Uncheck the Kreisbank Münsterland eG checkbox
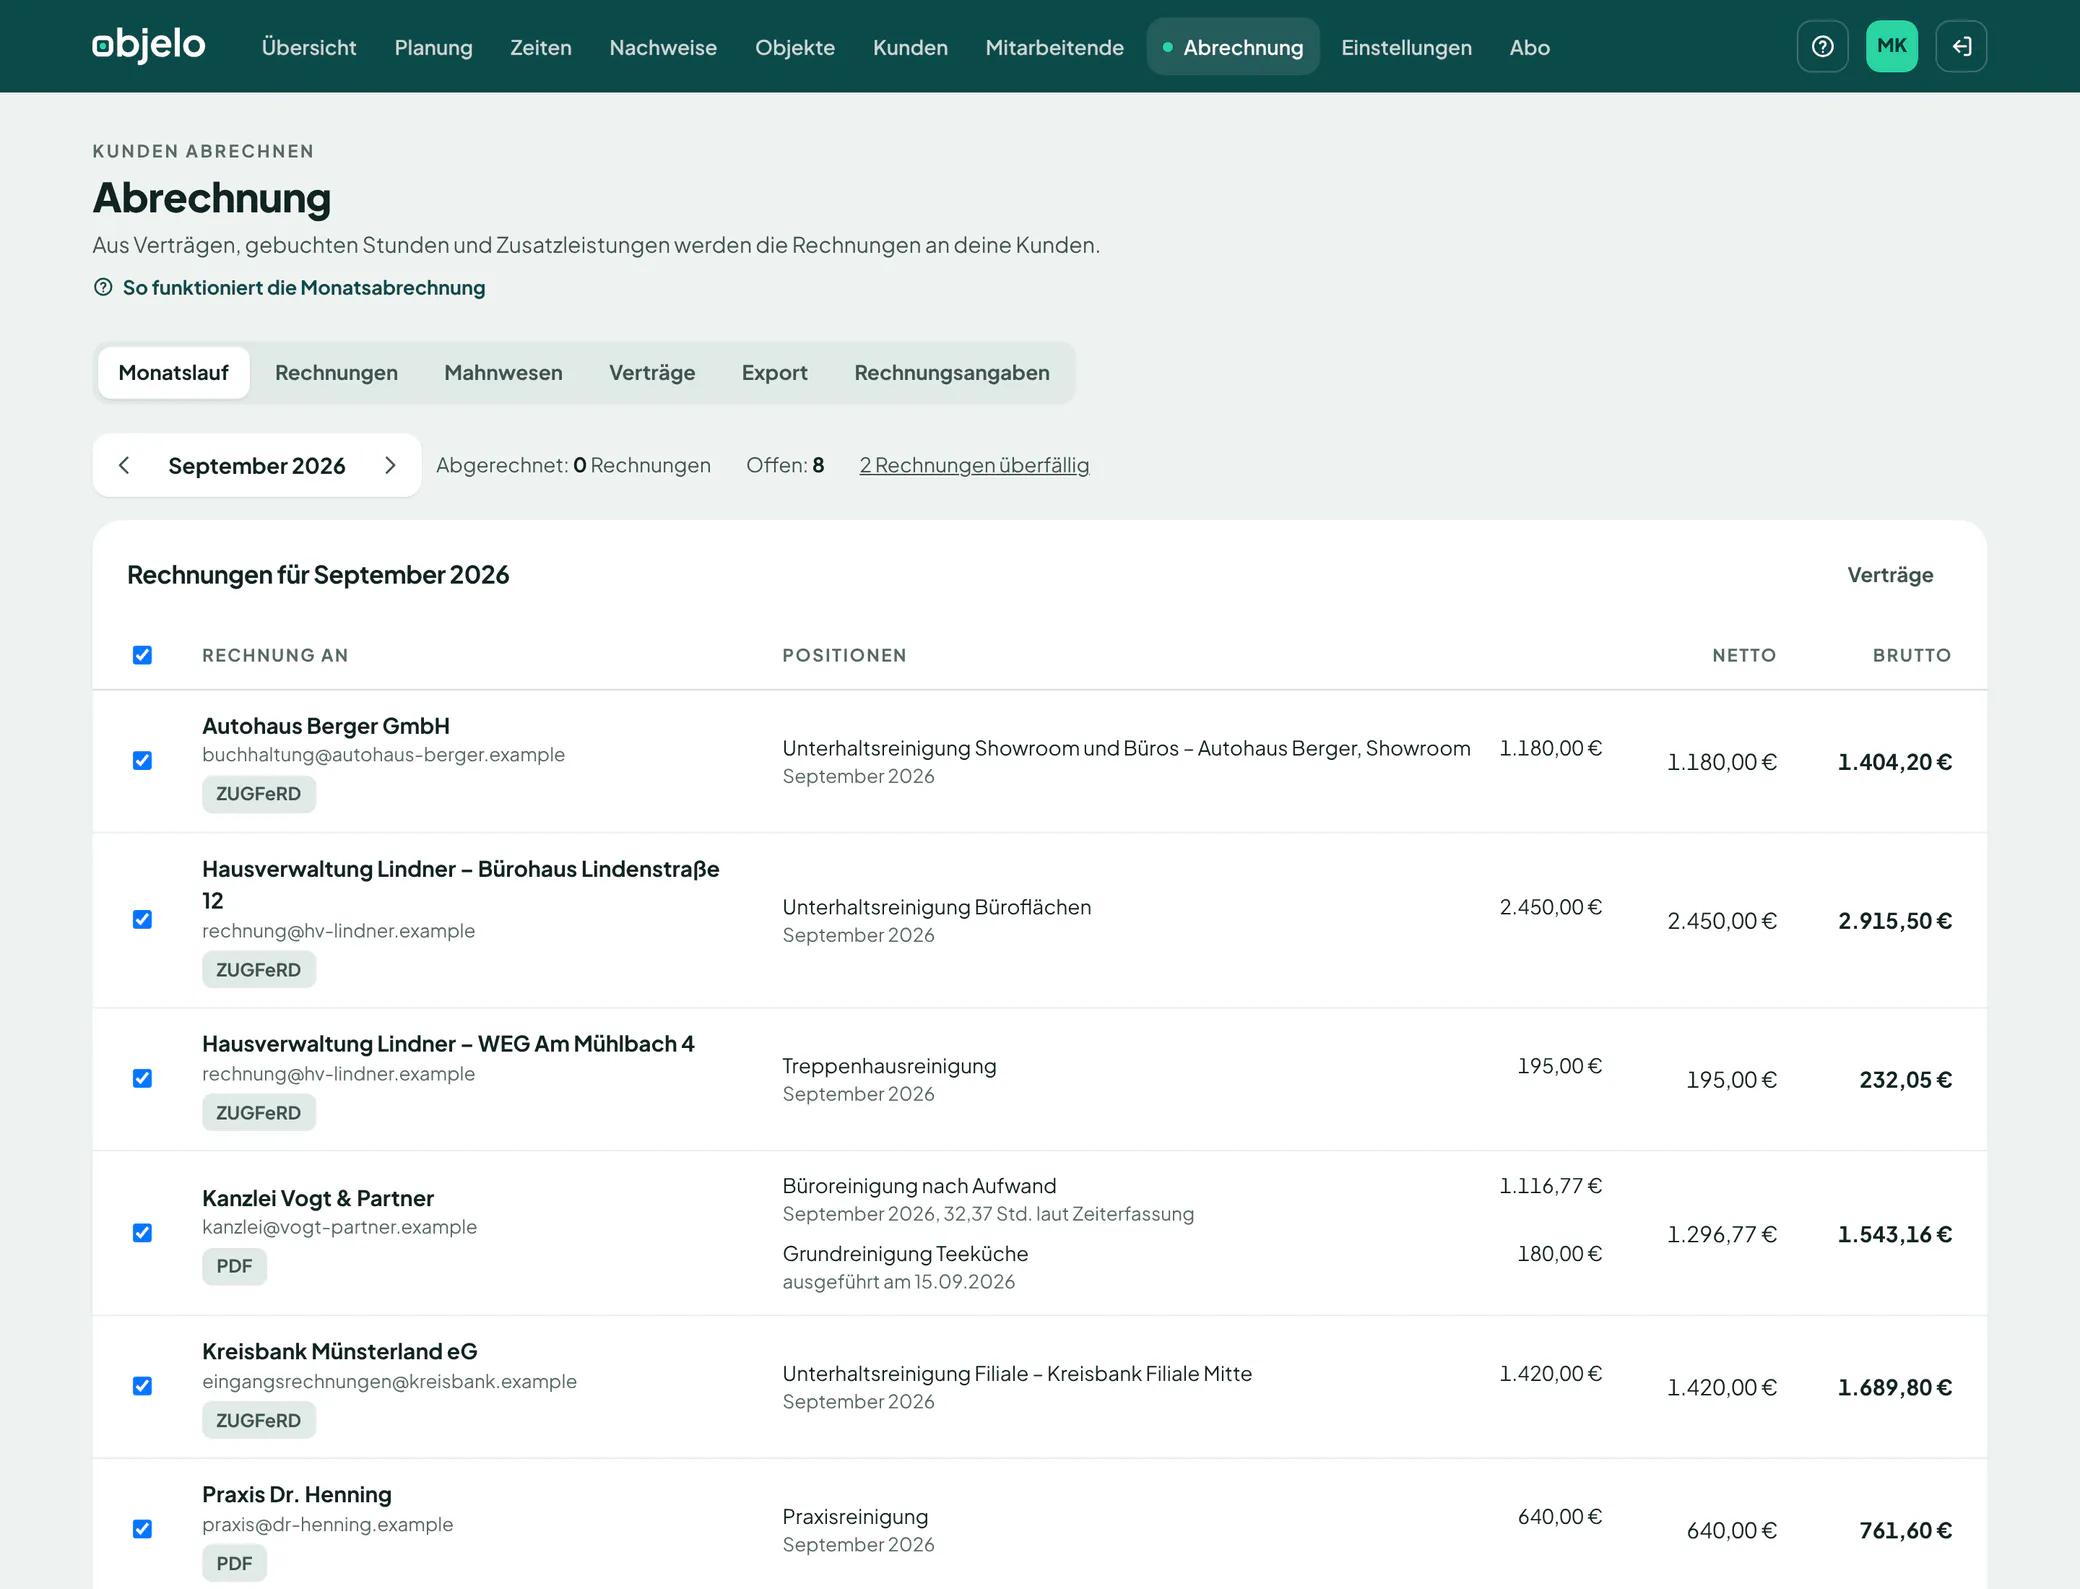The width and height of the screenshot is (2080, 1589). click(x=142, y=1386)
